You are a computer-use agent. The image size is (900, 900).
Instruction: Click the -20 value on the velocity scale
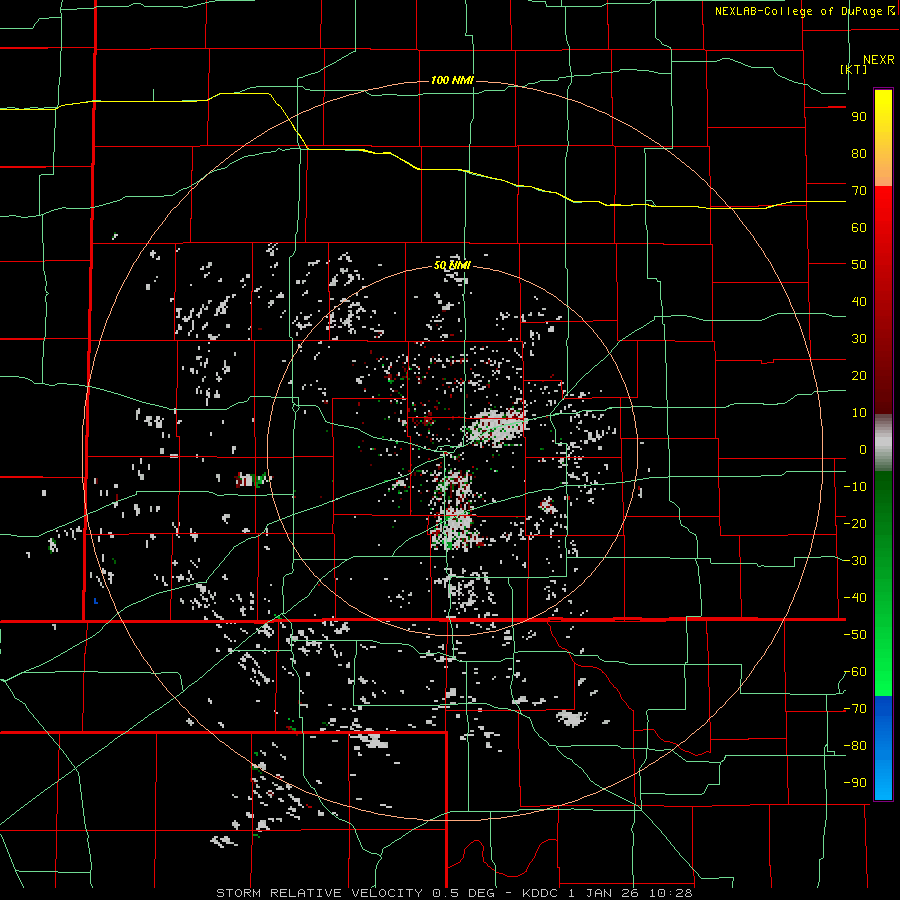tap(855, 524)
